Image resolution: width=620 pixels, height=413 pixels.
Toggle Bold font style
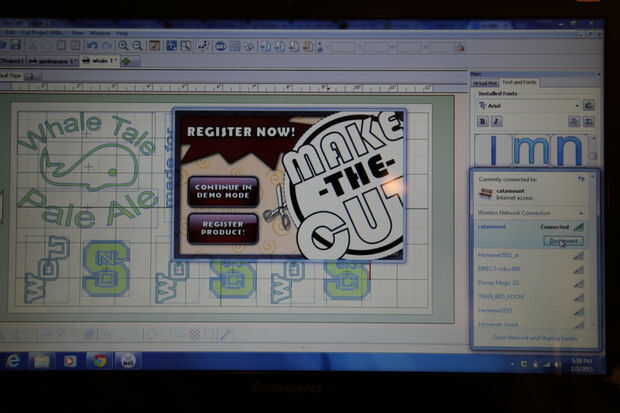click(482, 121)
